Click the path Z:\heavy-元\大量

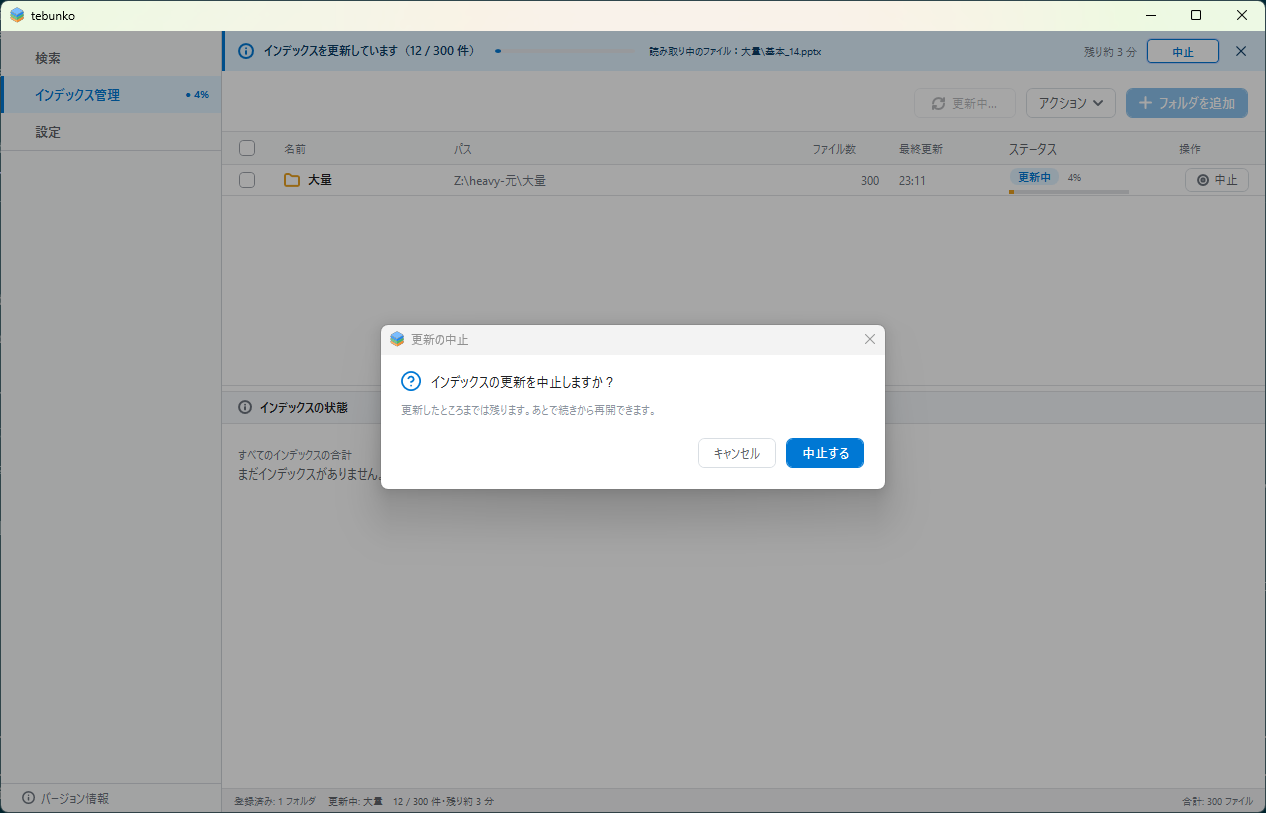500,181
